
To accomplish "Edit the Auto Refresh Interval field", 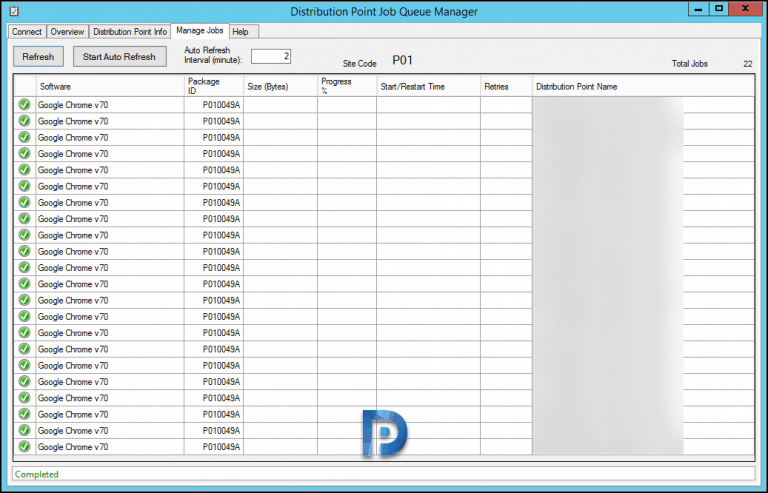I will 271,56.
